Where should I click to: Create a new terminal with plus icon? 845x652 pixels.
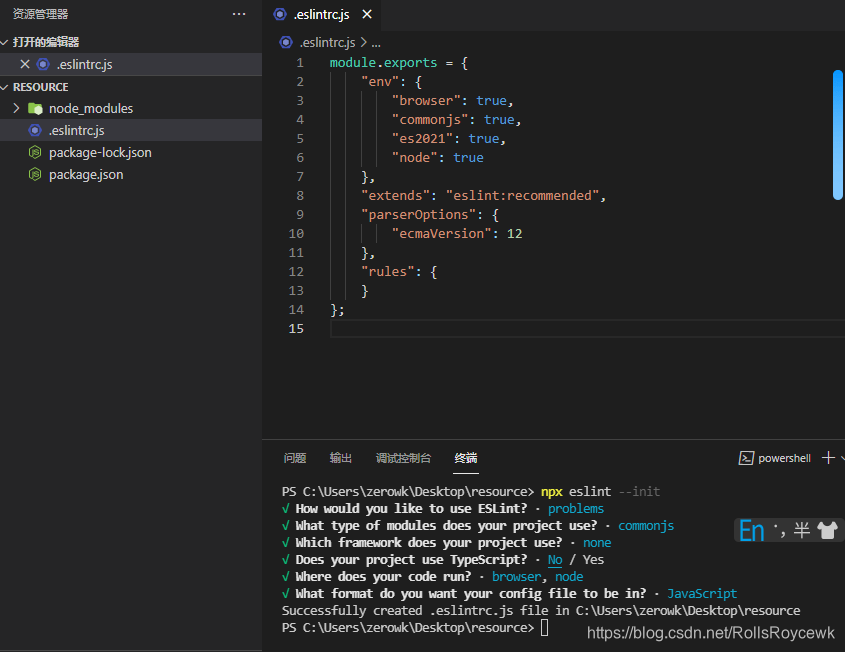pyautogui.click(x=828, y=458)
